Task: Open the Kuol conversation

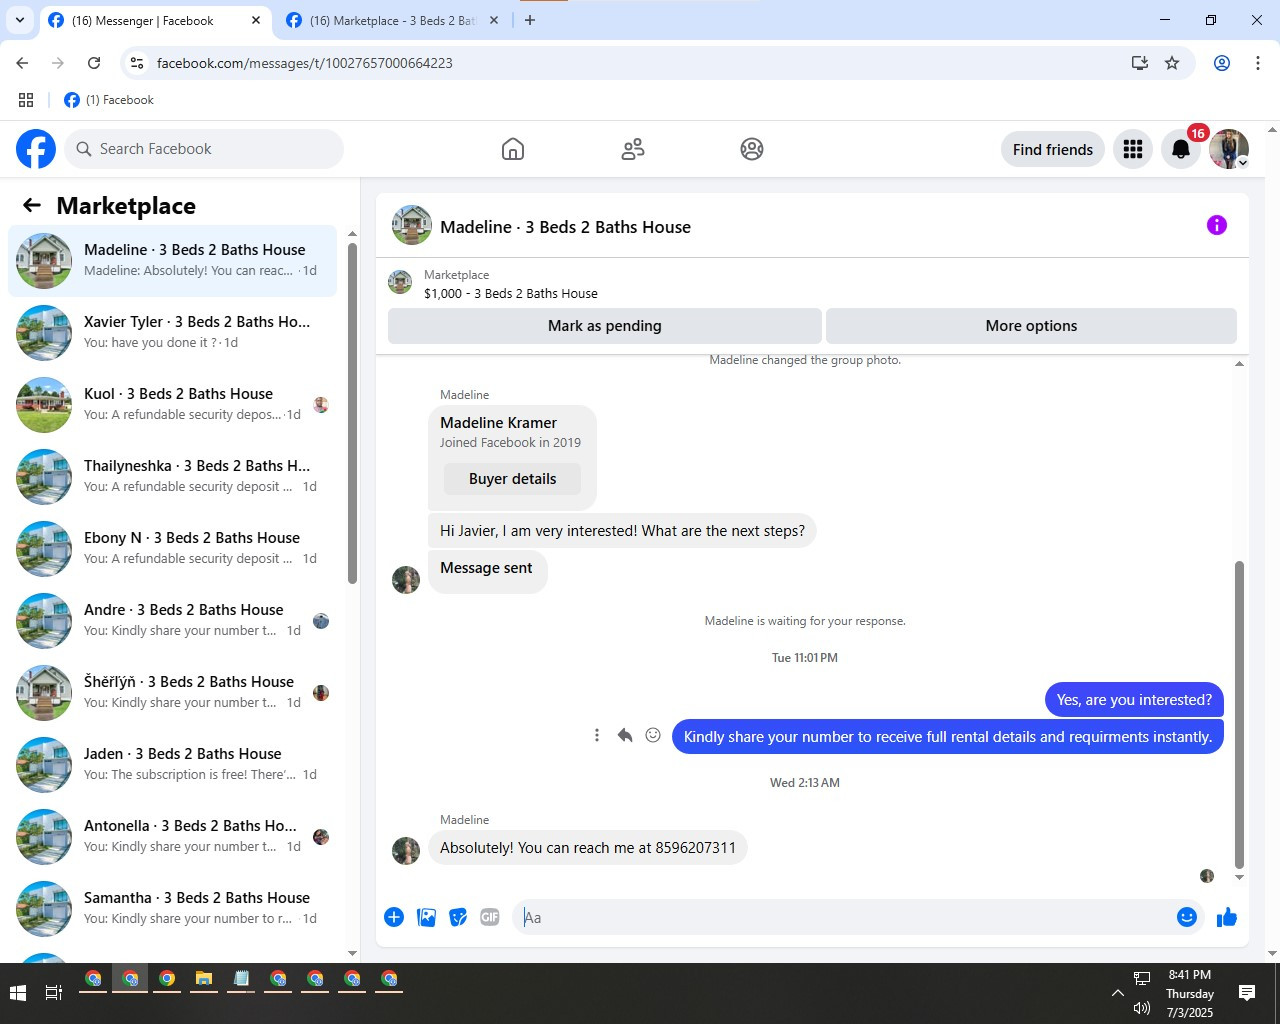Action: pos(173,405)
